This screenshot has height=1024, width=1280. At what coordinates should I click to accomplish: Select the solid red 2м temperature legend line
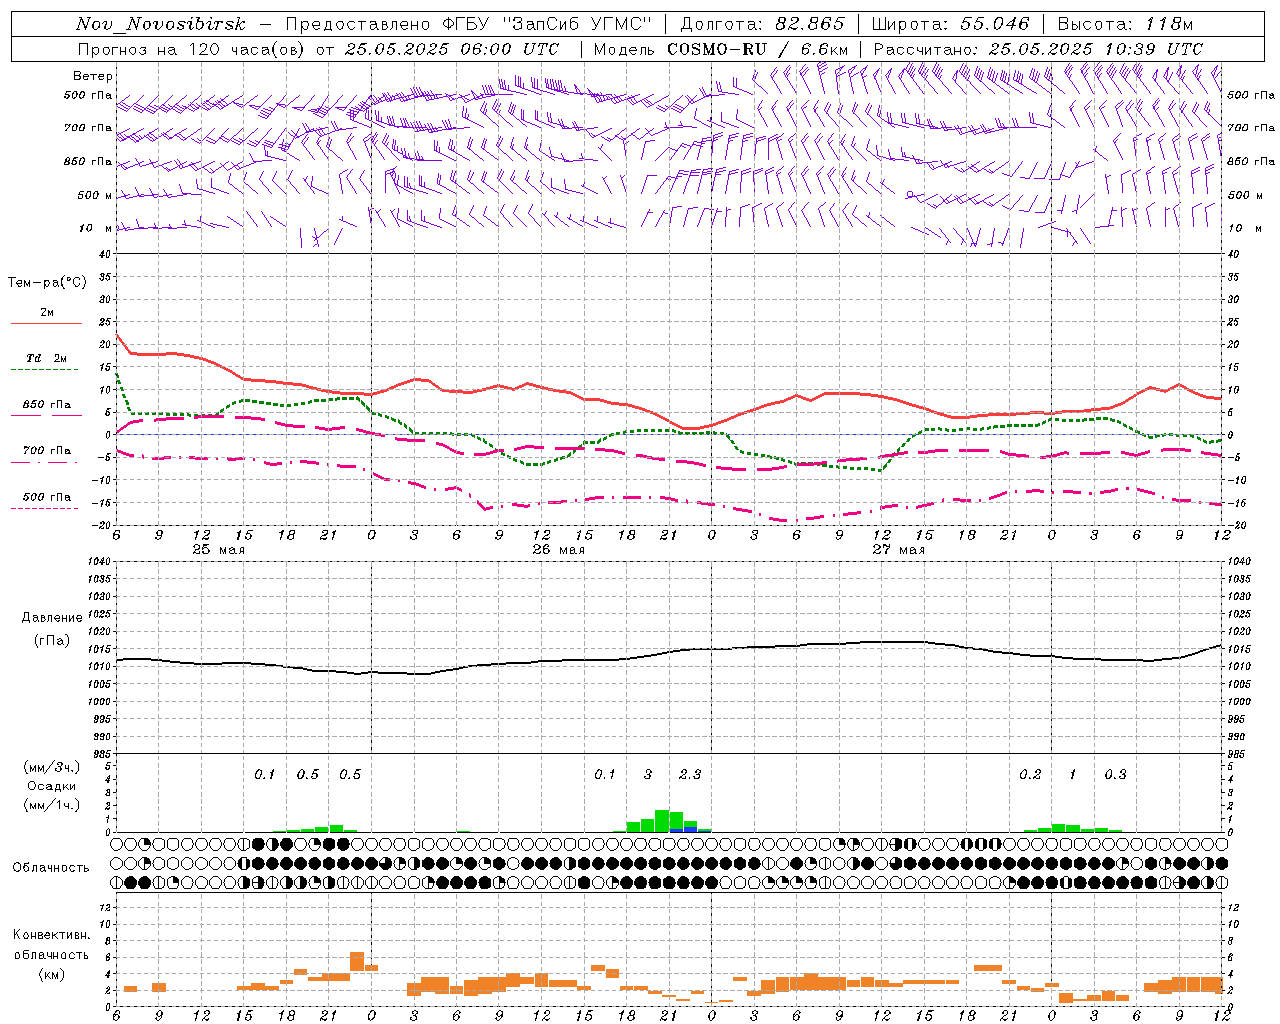(46, 323)
